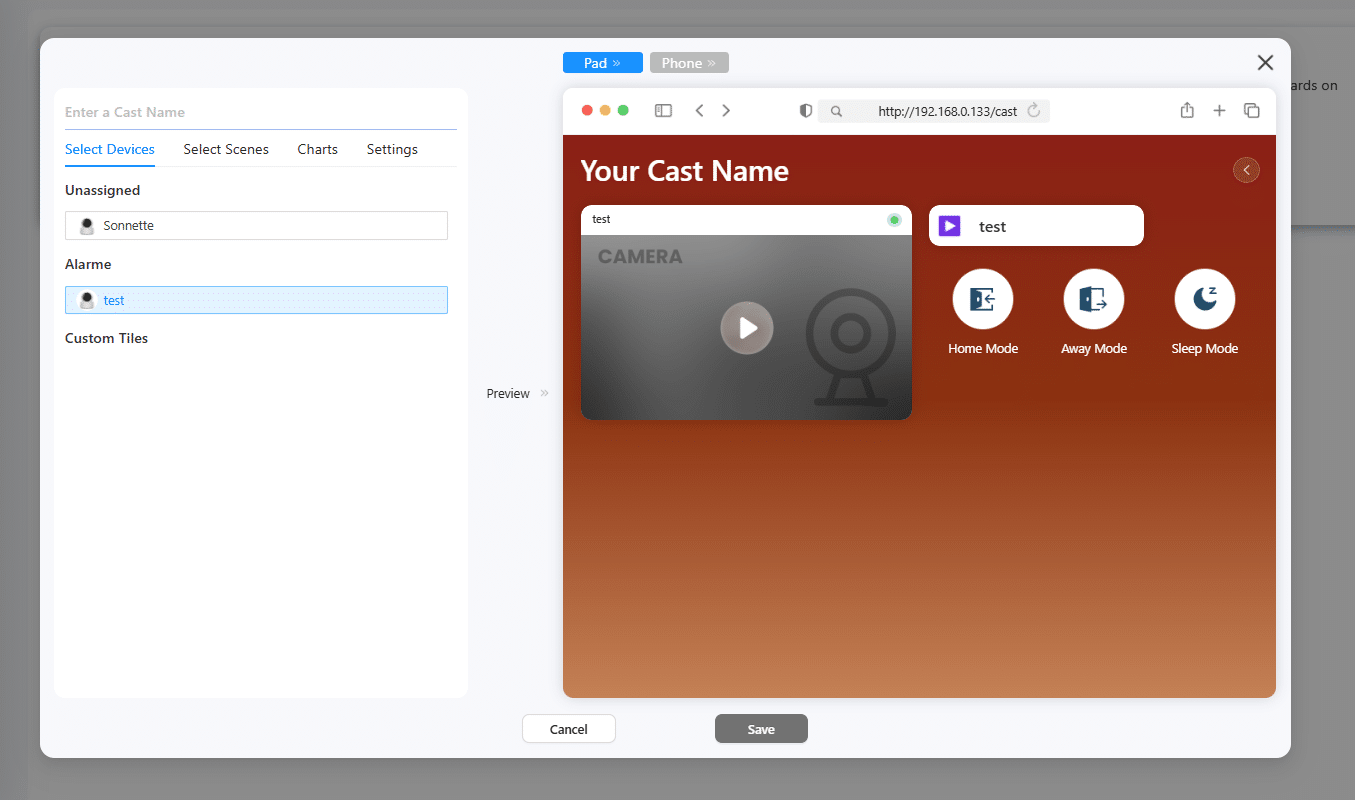Click the yellow window dot in preview

[605, 110]
